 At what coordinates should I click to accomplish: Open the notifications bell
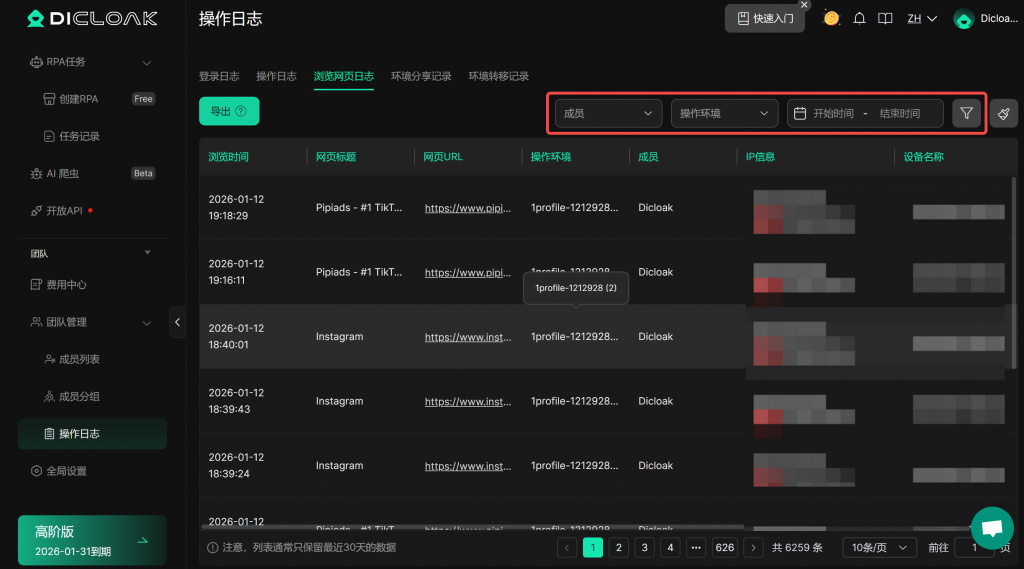point(859,18)
